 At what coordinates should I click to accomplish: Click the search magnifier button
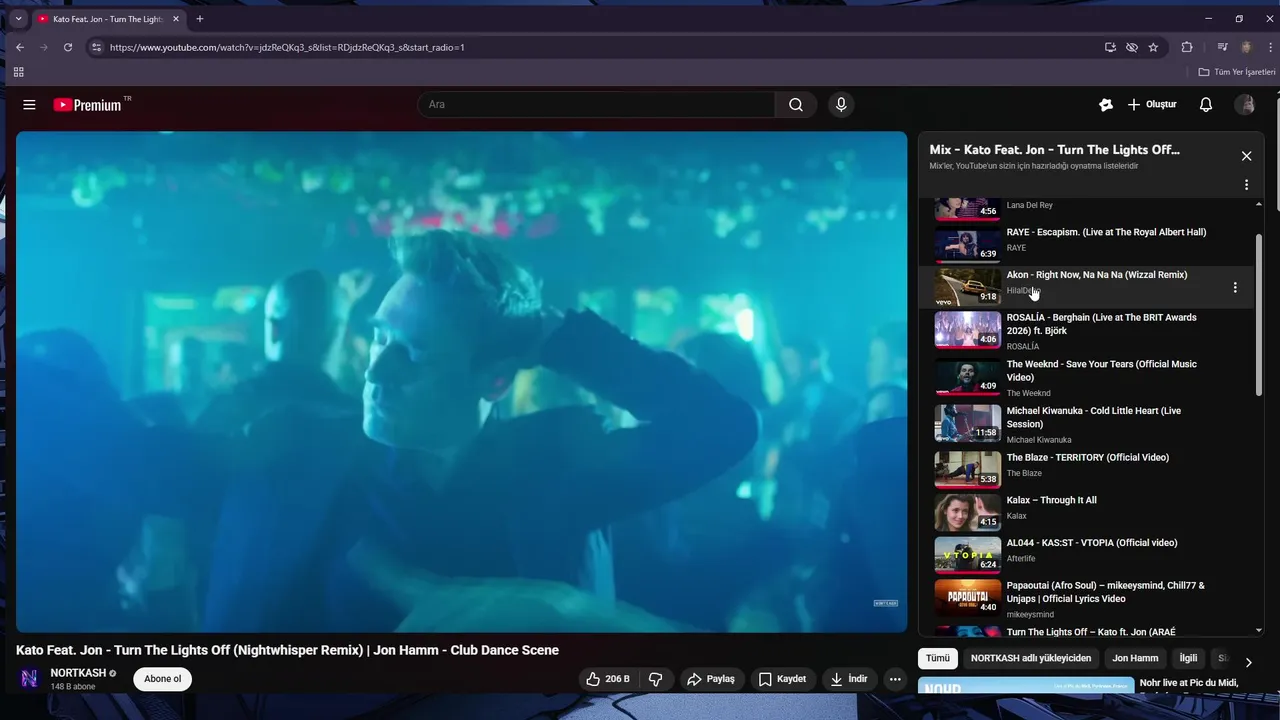(x=796, y=105)
